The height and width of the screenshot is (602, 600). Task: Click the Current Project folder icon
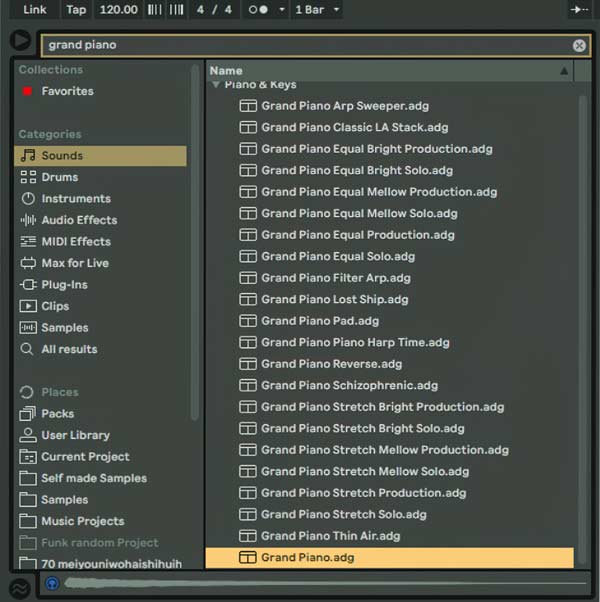click(x=28, y=456)
